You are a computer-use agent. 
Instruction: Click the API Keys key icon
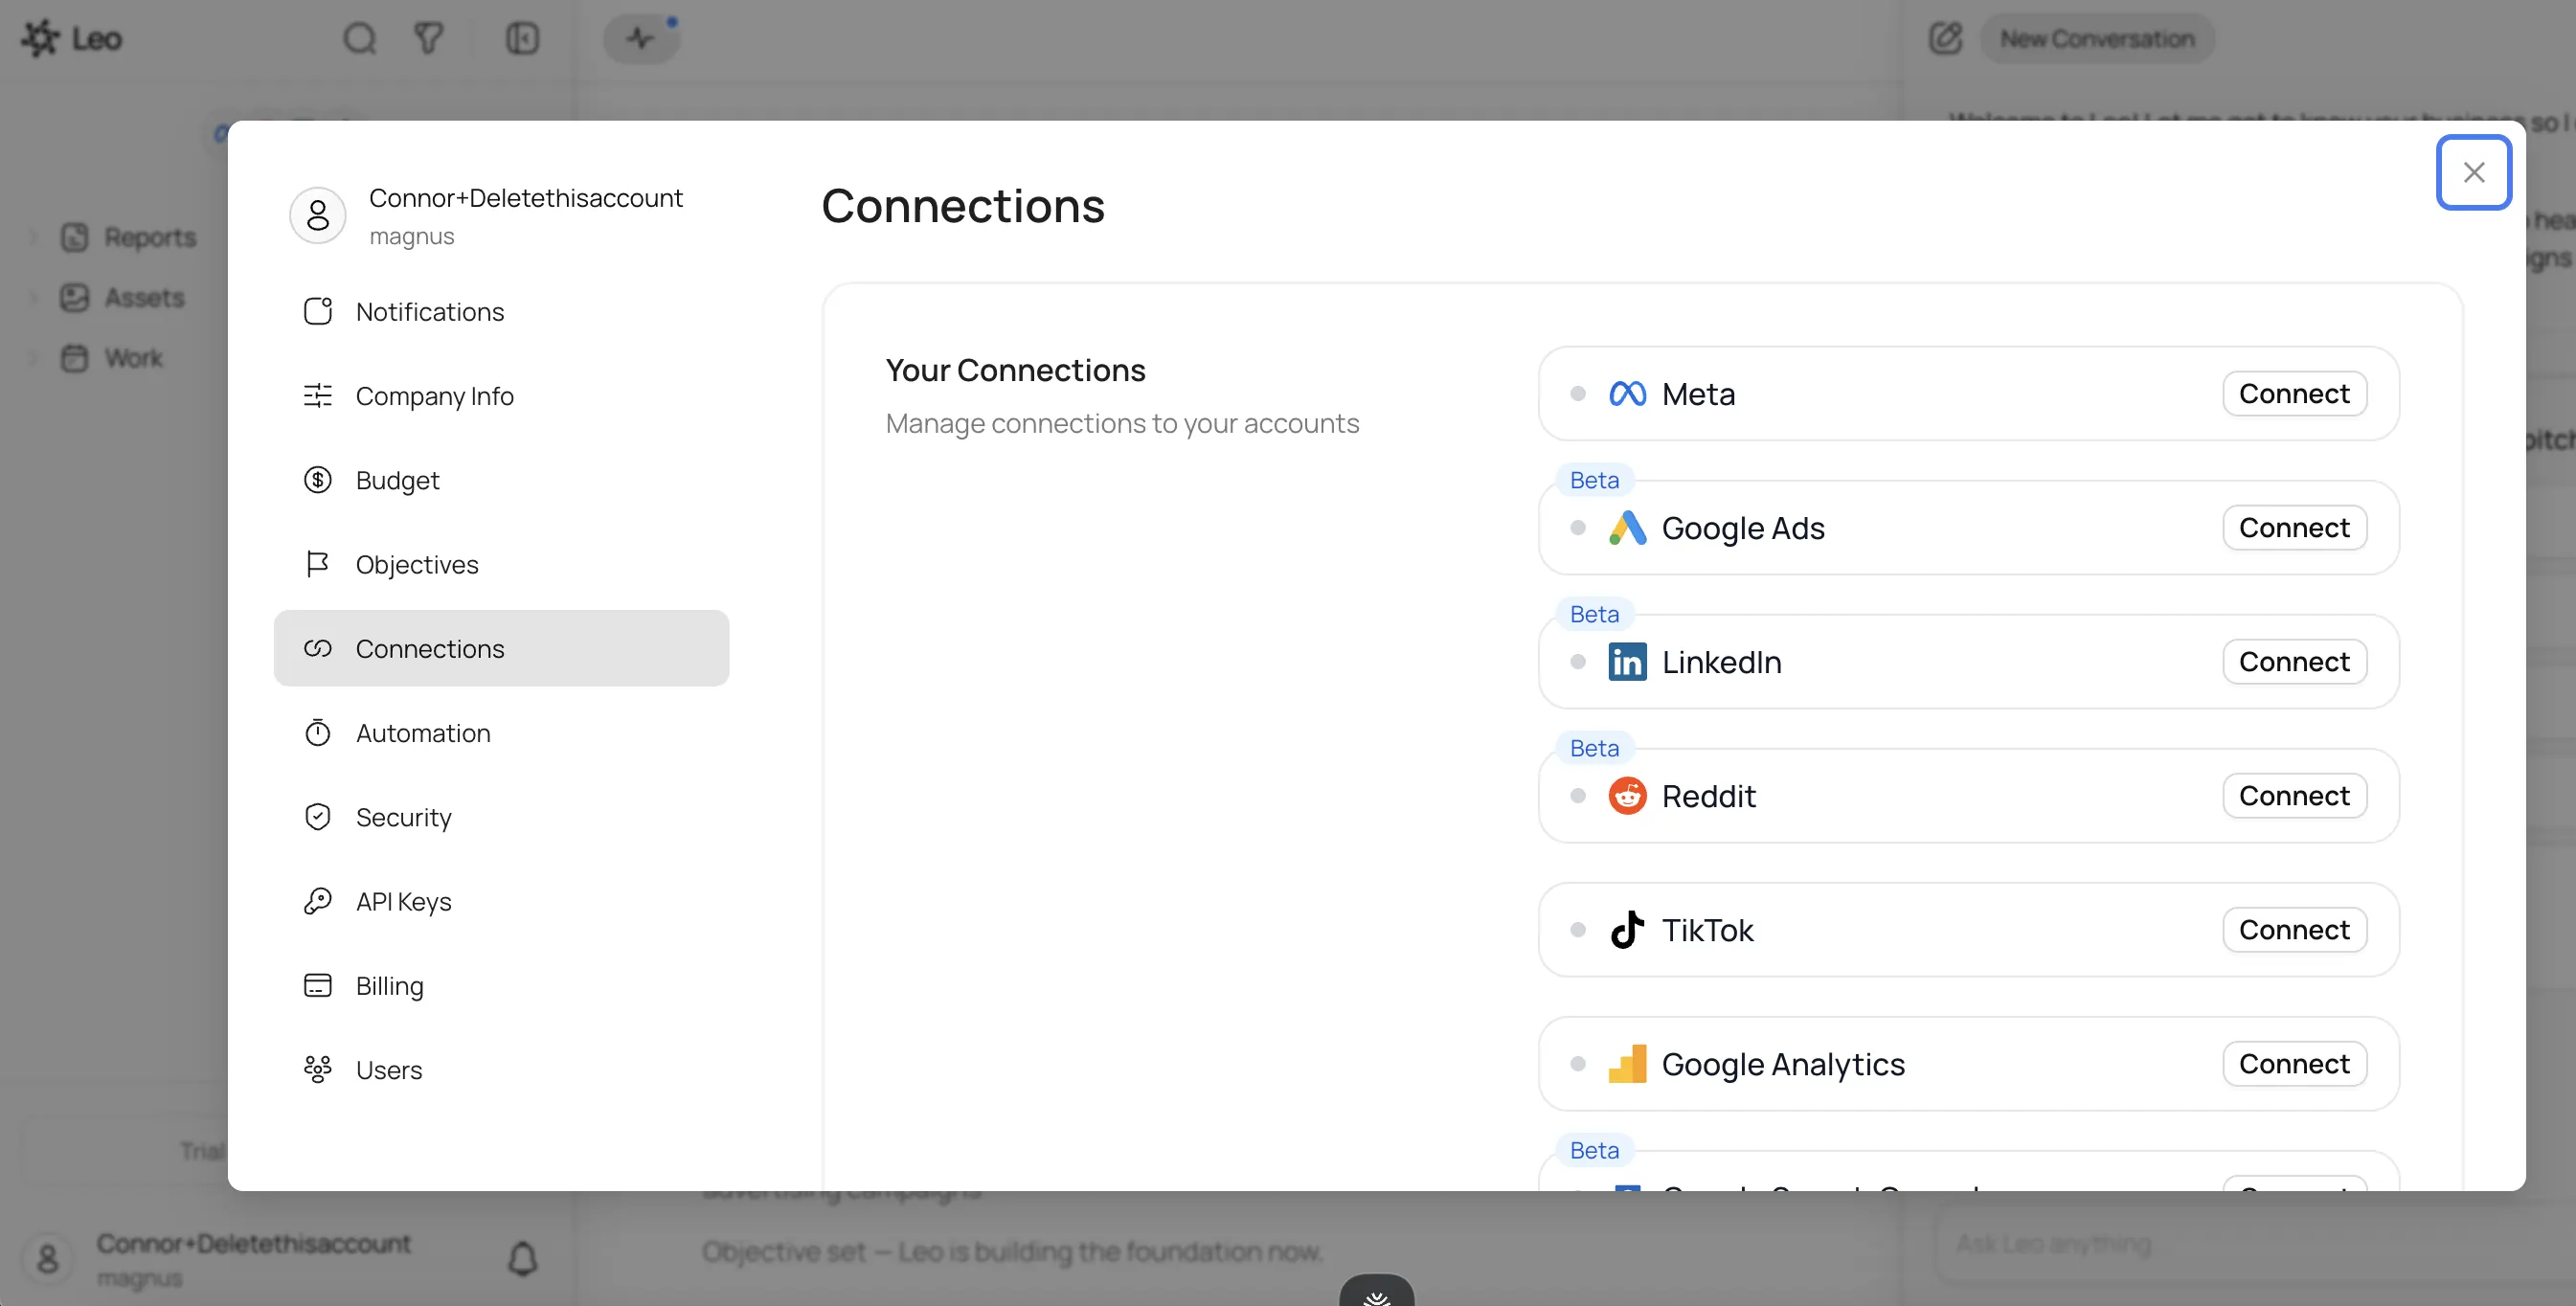(x=318, y=902)
